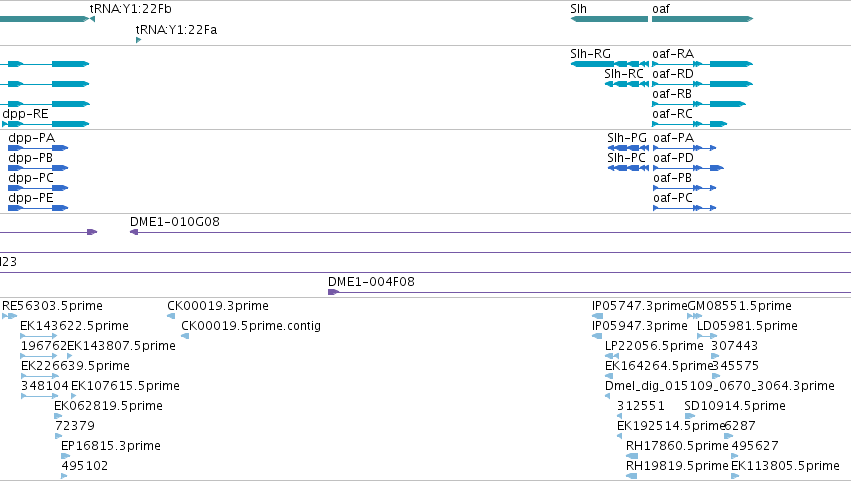Click the RH17860.5prime EST label
This screenshot has height=481, width=851.
[677, 446]
